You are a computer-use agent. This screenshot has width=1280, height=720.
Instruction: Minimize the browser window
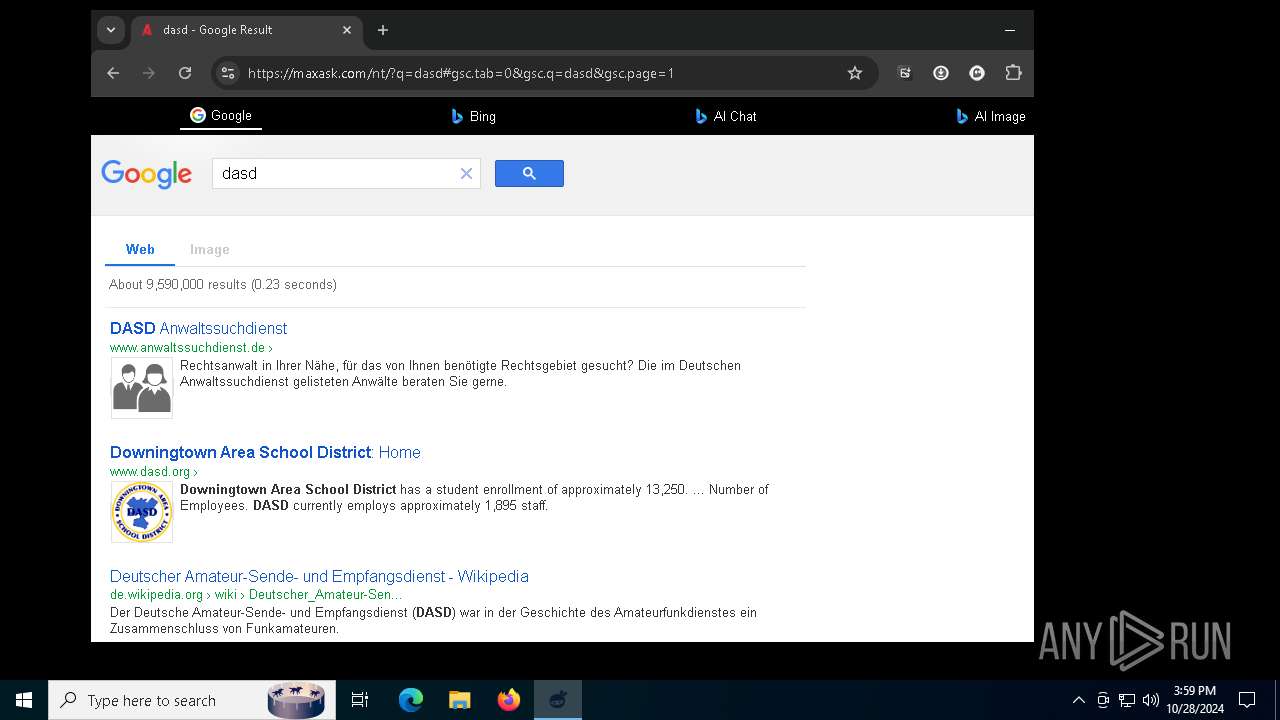click(1010, 30)
